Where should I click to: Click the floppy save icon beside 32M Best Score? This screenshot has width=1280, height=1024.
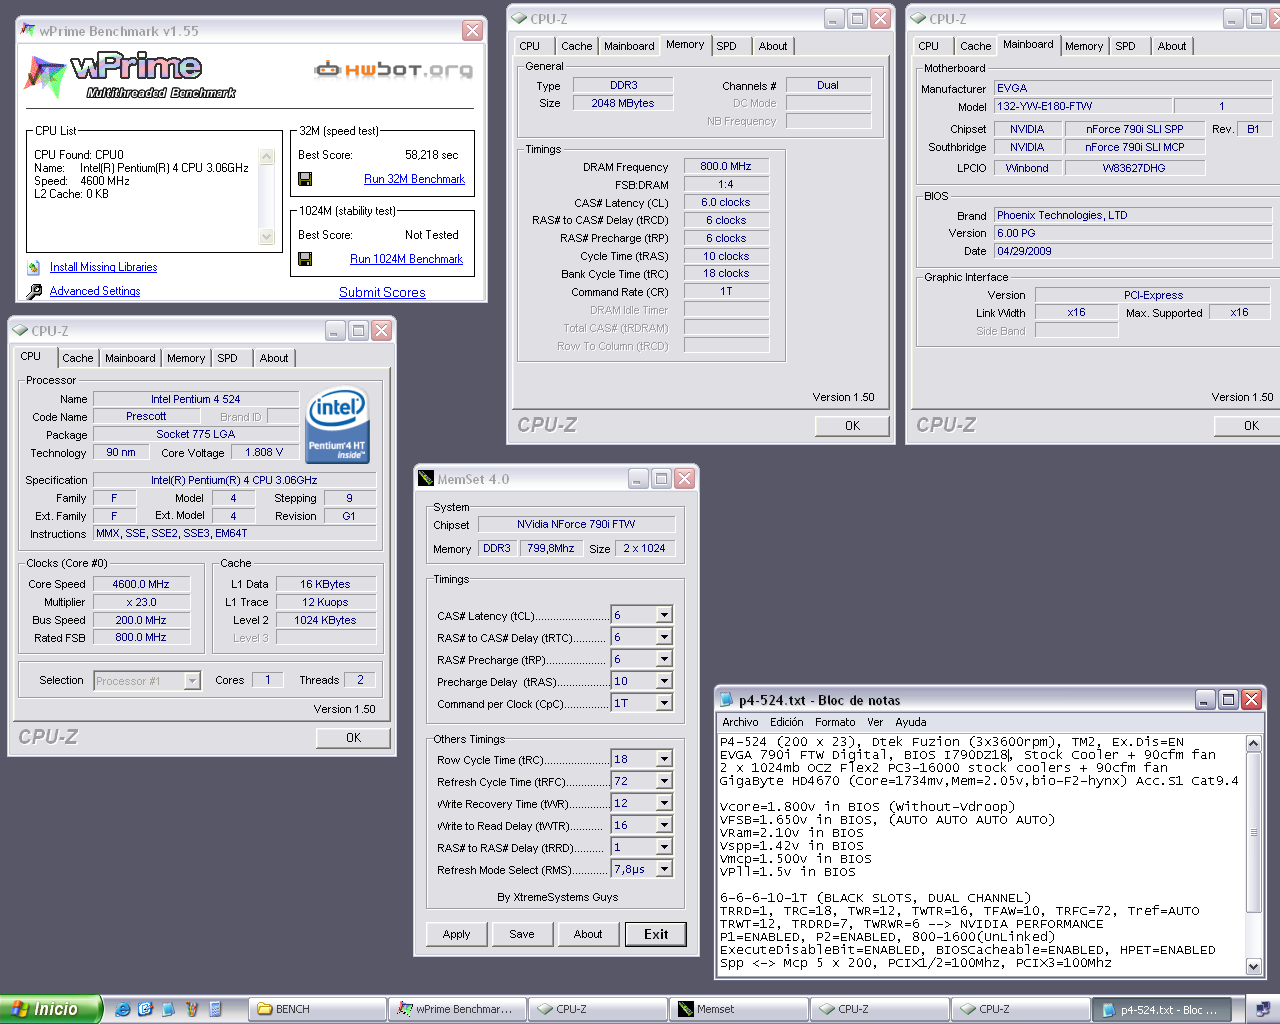pyautogui.click(x=305, y=179)
